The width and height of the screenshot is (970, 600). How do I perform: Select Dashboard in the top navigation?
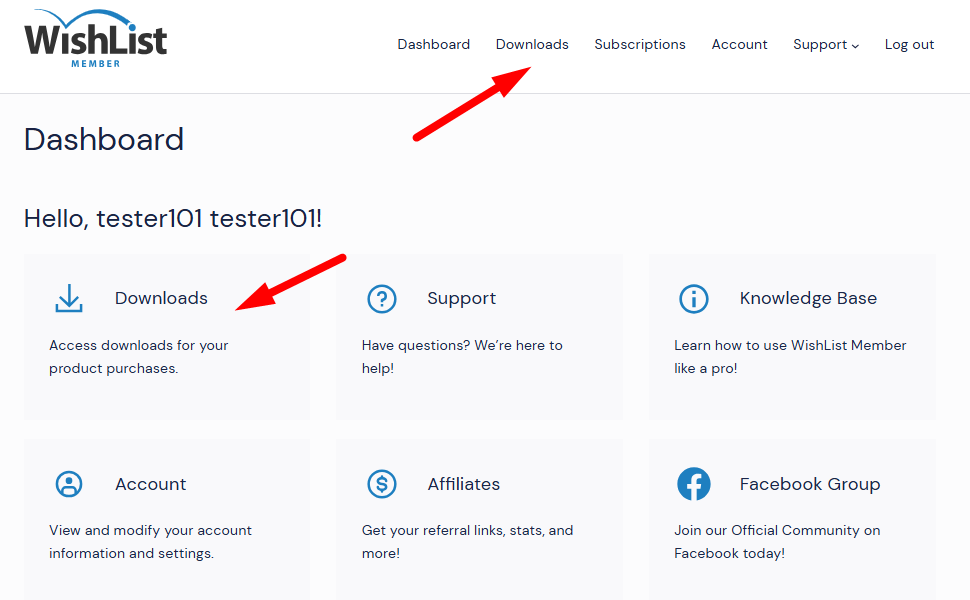433,44
